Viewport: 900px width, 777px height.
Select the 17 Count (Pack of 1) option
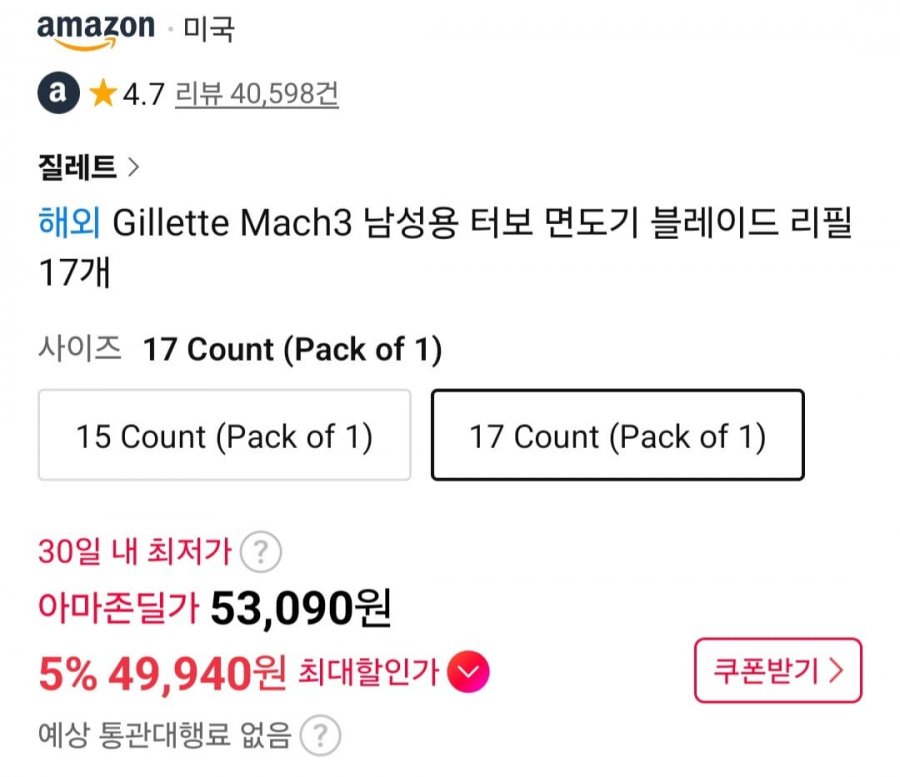point(617,436)
